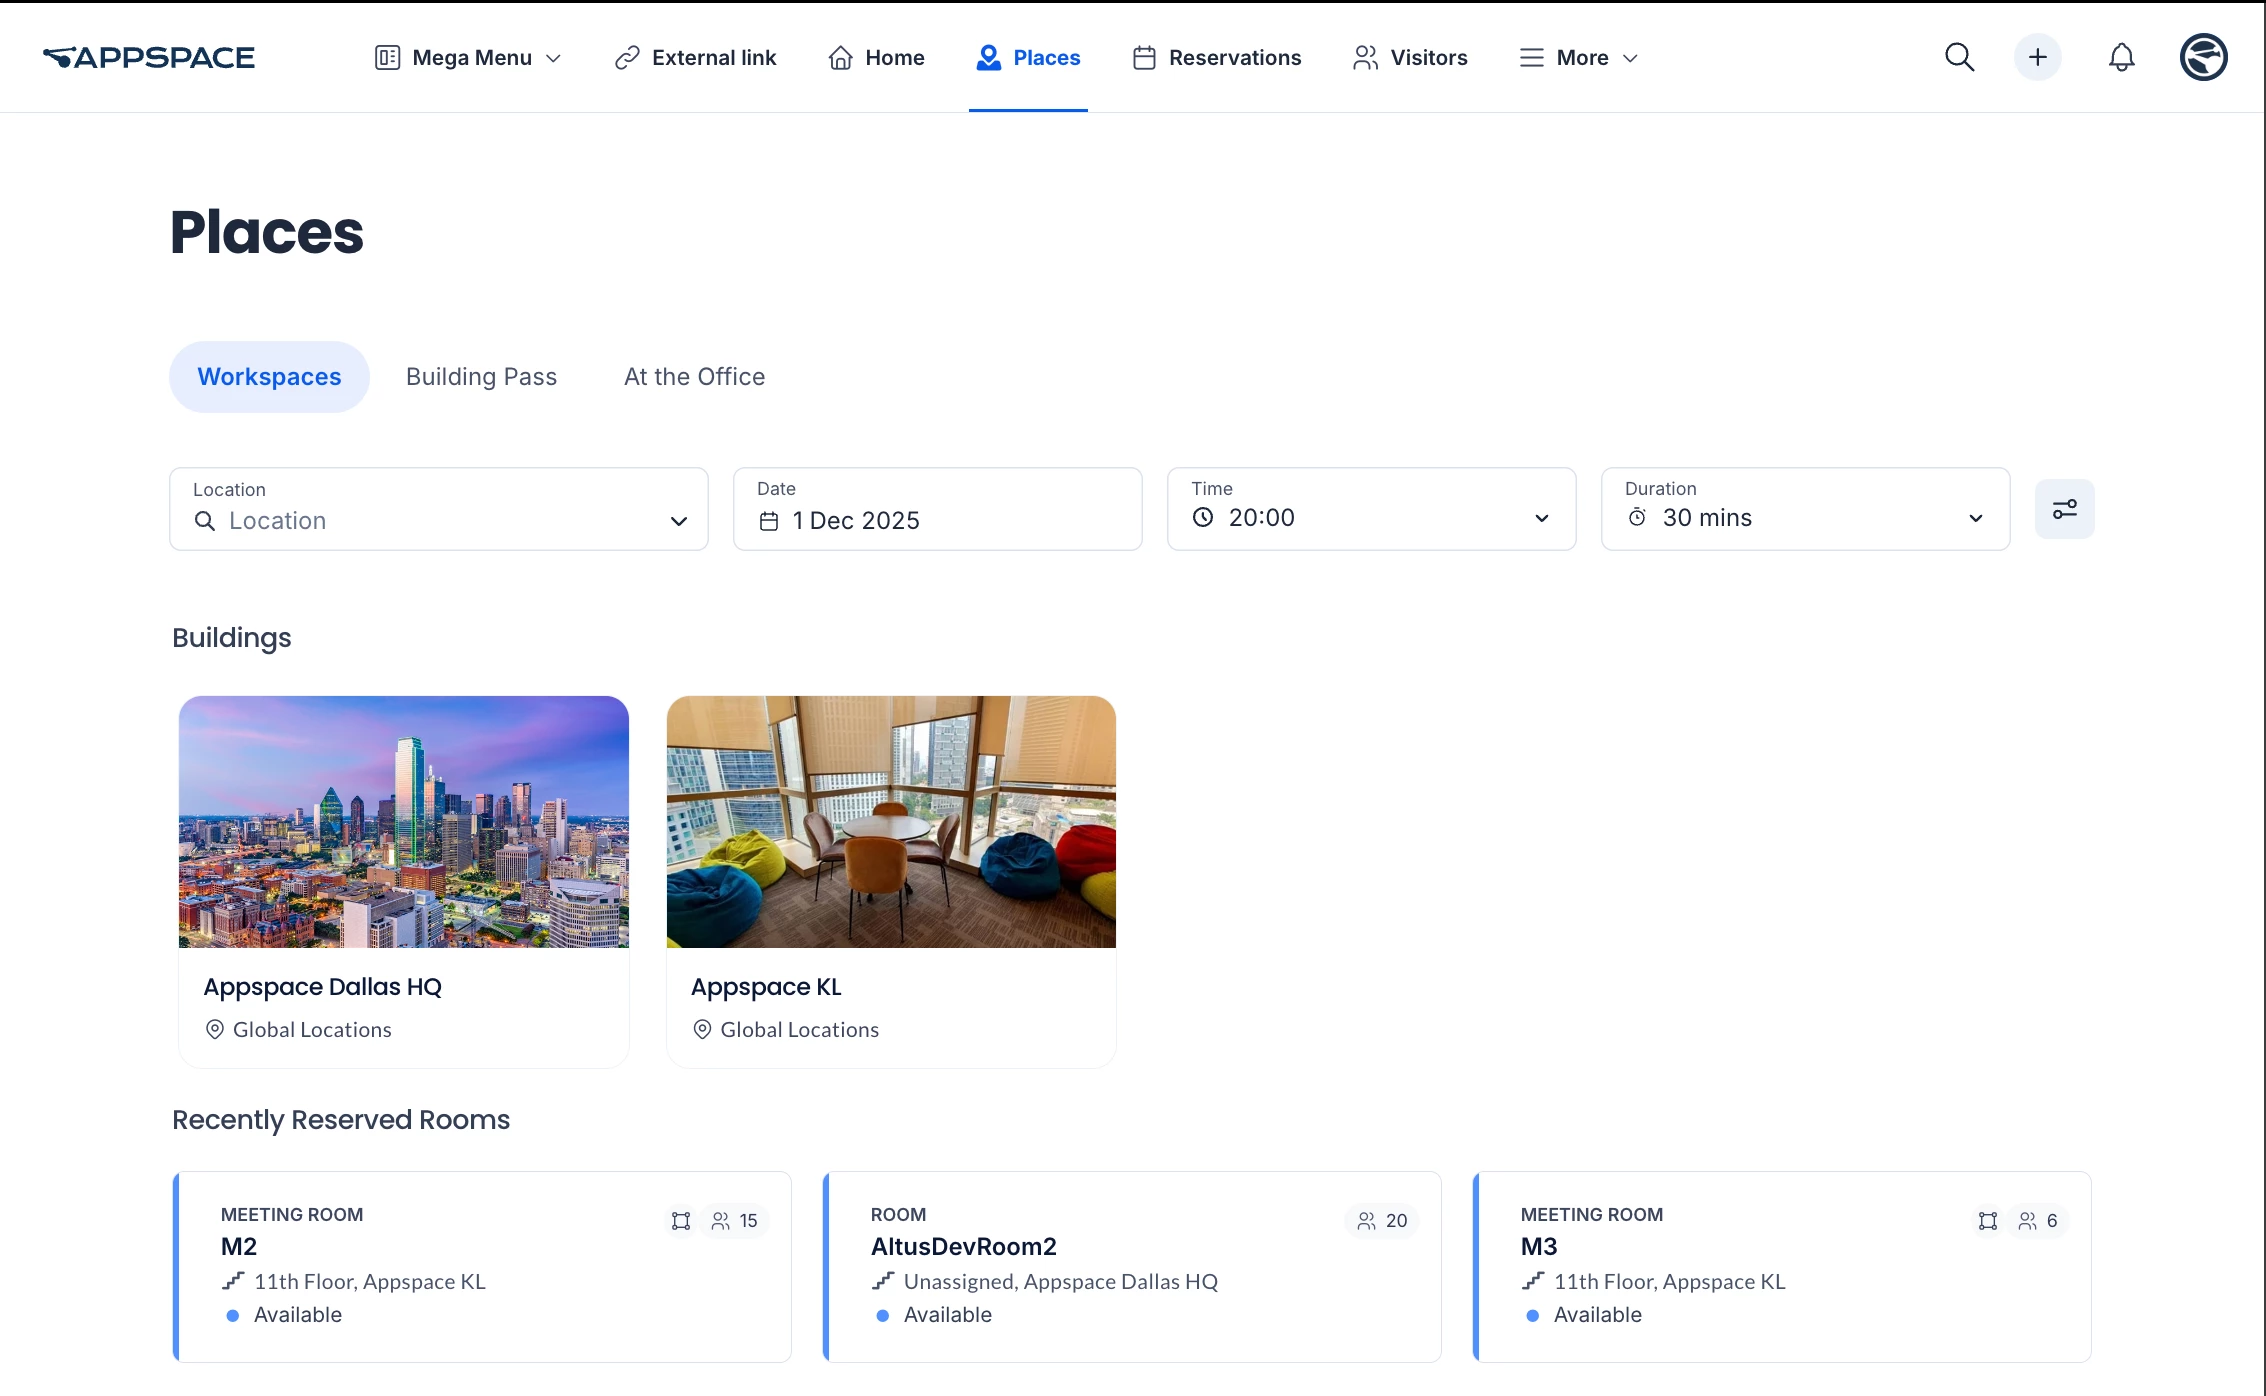Open the user profile avatar

pyautogui.click(x=2203, y=57)
